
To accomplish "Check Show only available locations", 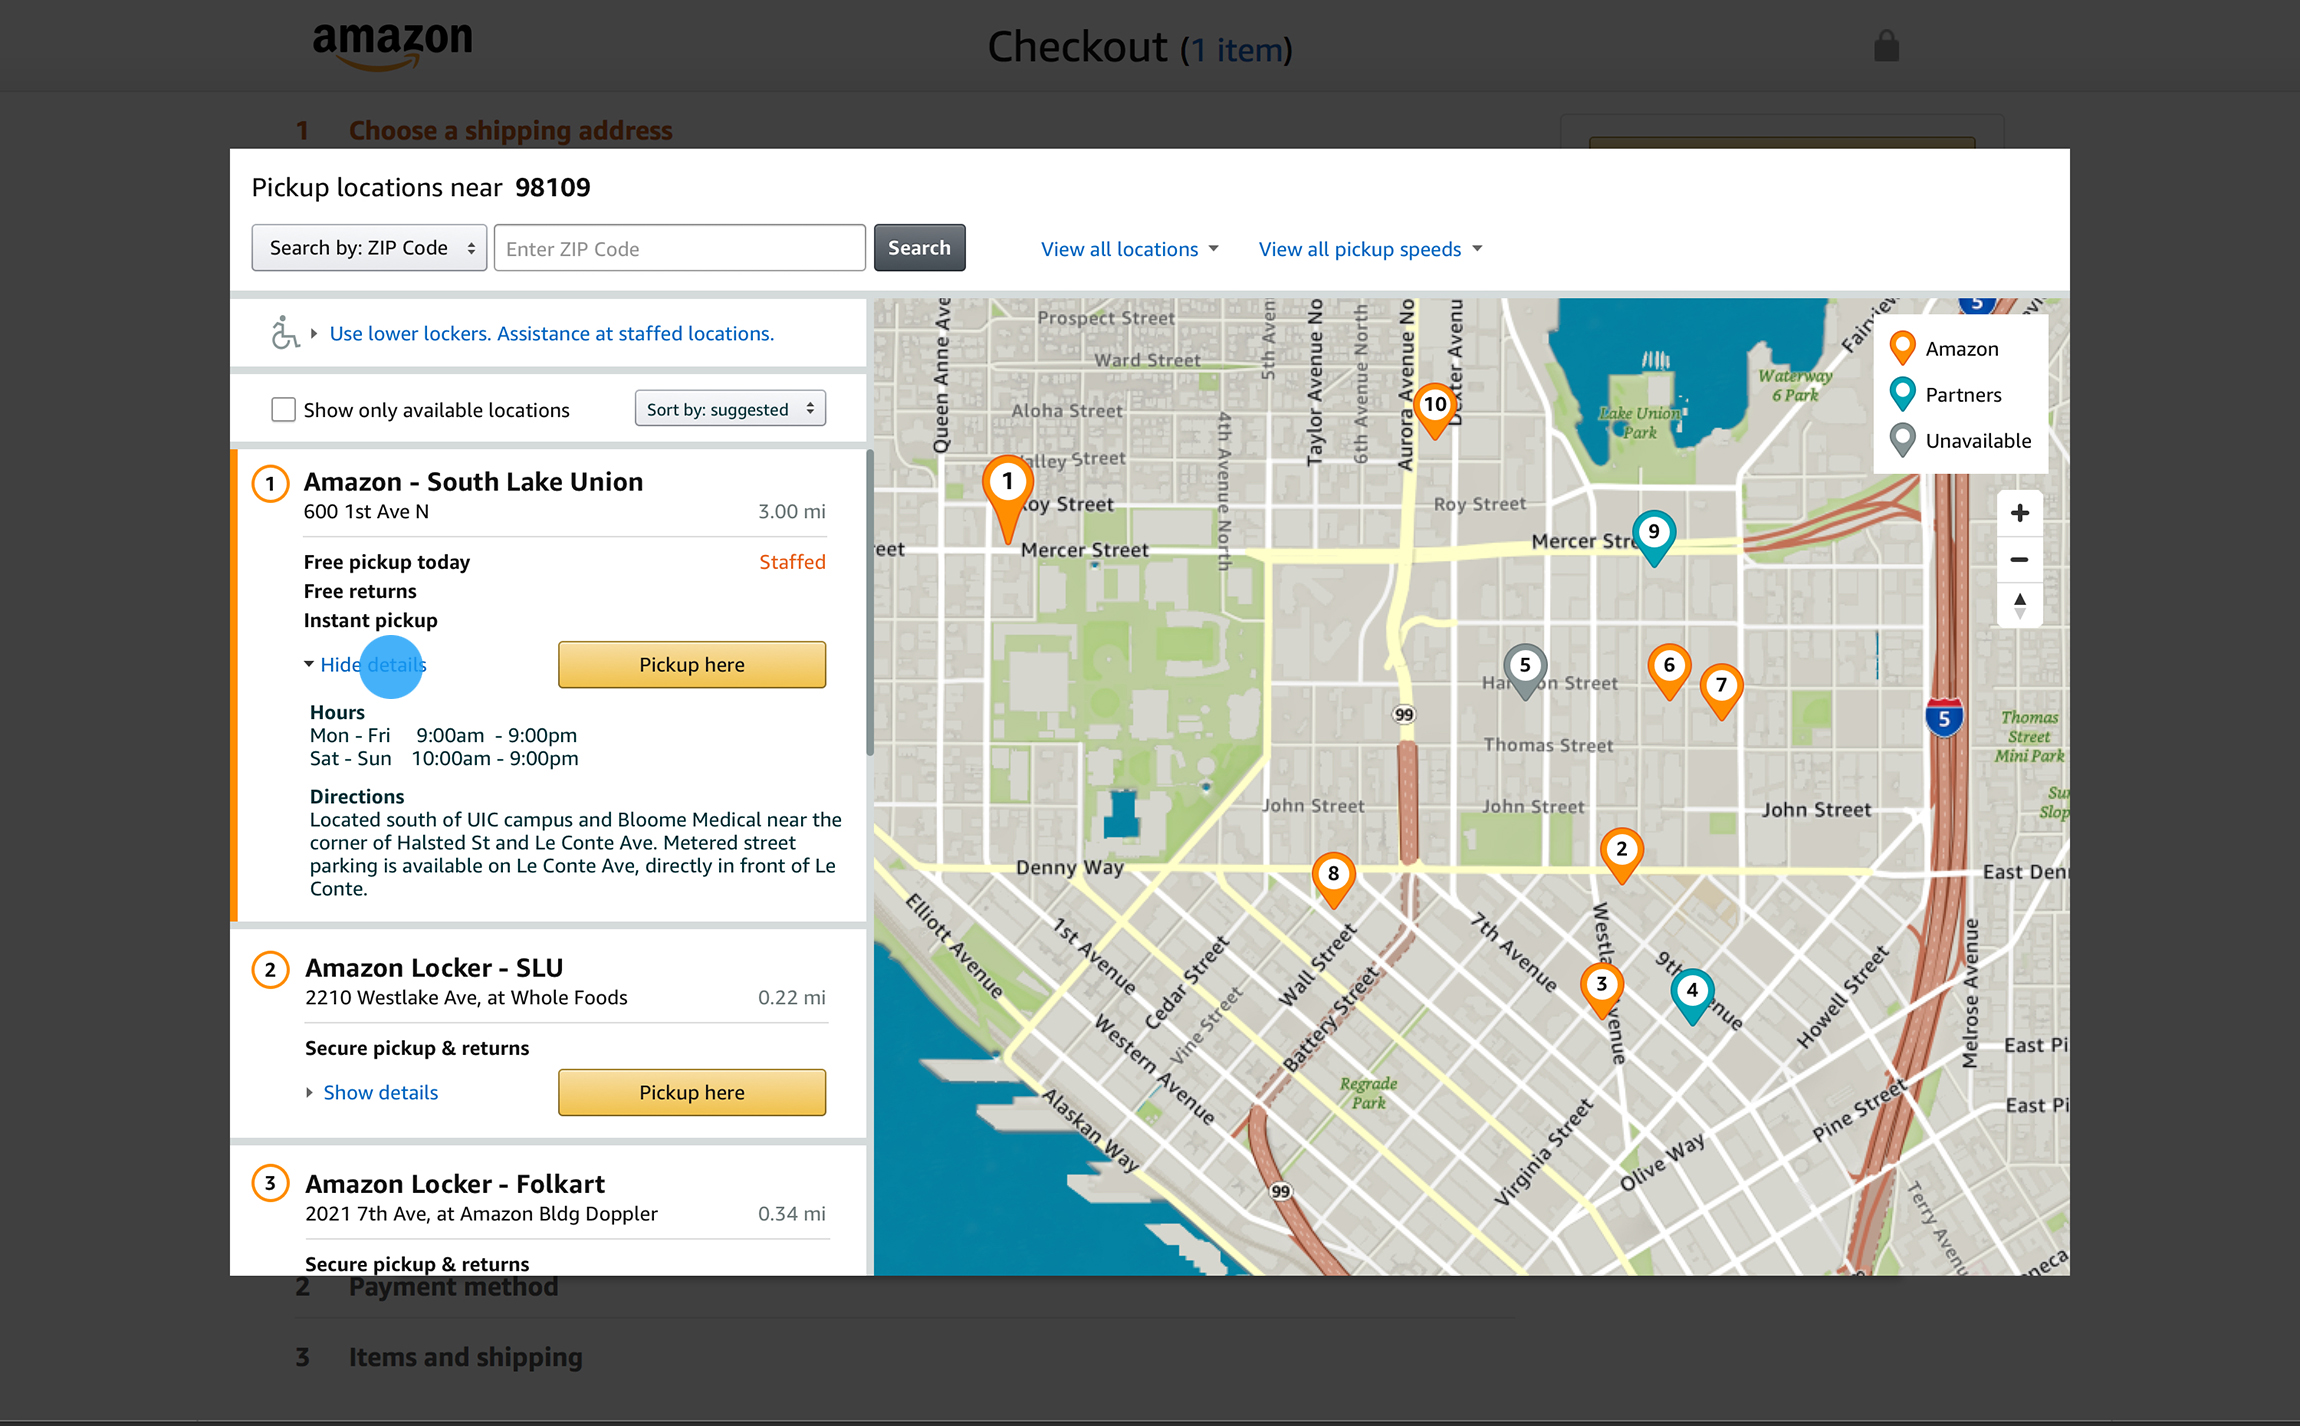I will tap(284, 410).
